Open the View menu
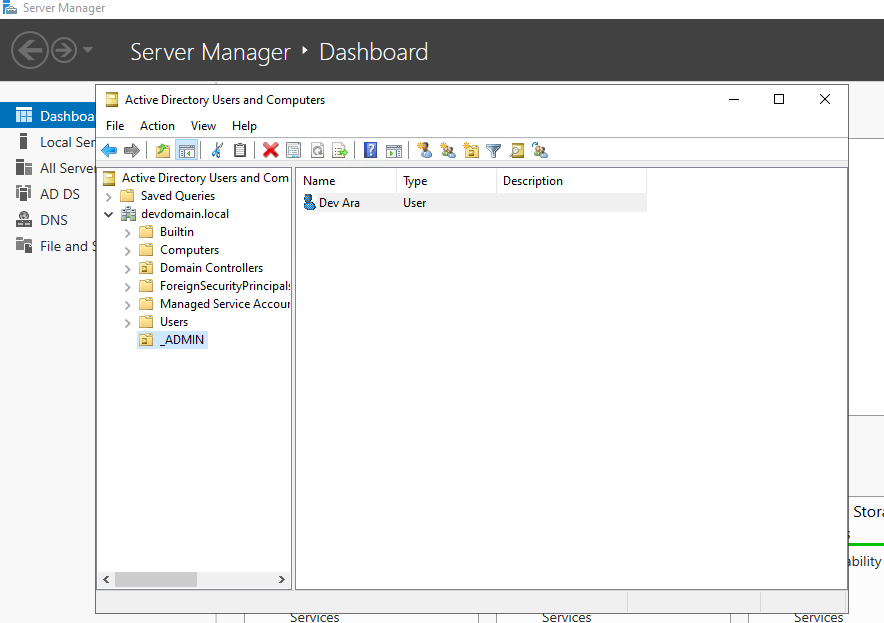The width and height of the screenshot is (884, 623). pos(203,126)
